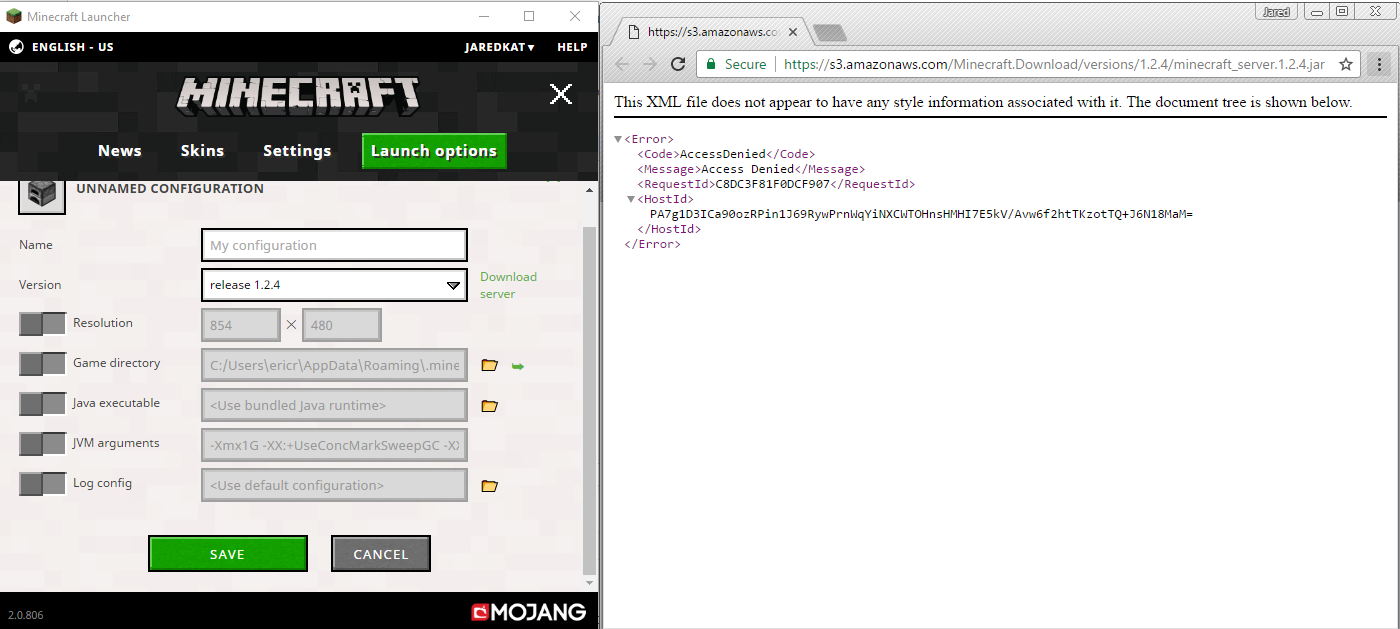Switch to the Skins tab
Screen dimensions: 1400x629
tap(202, 151)
